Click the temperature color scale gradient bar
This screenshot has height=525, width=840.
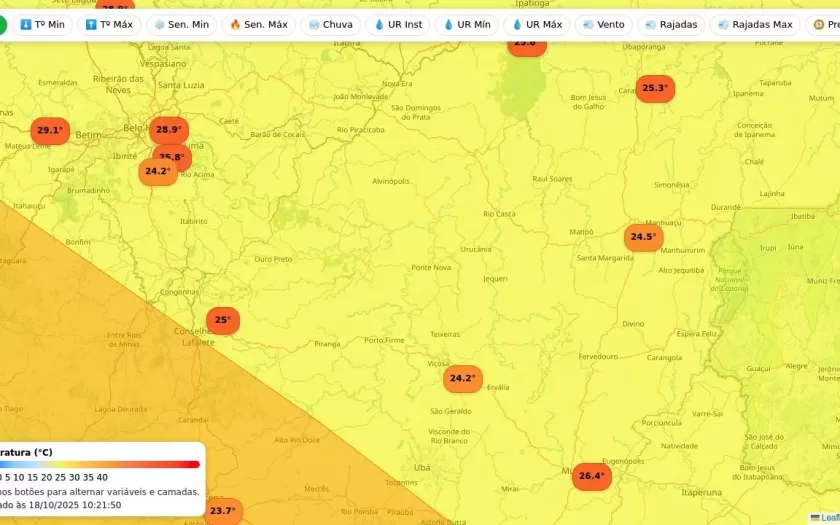point(100,464)
